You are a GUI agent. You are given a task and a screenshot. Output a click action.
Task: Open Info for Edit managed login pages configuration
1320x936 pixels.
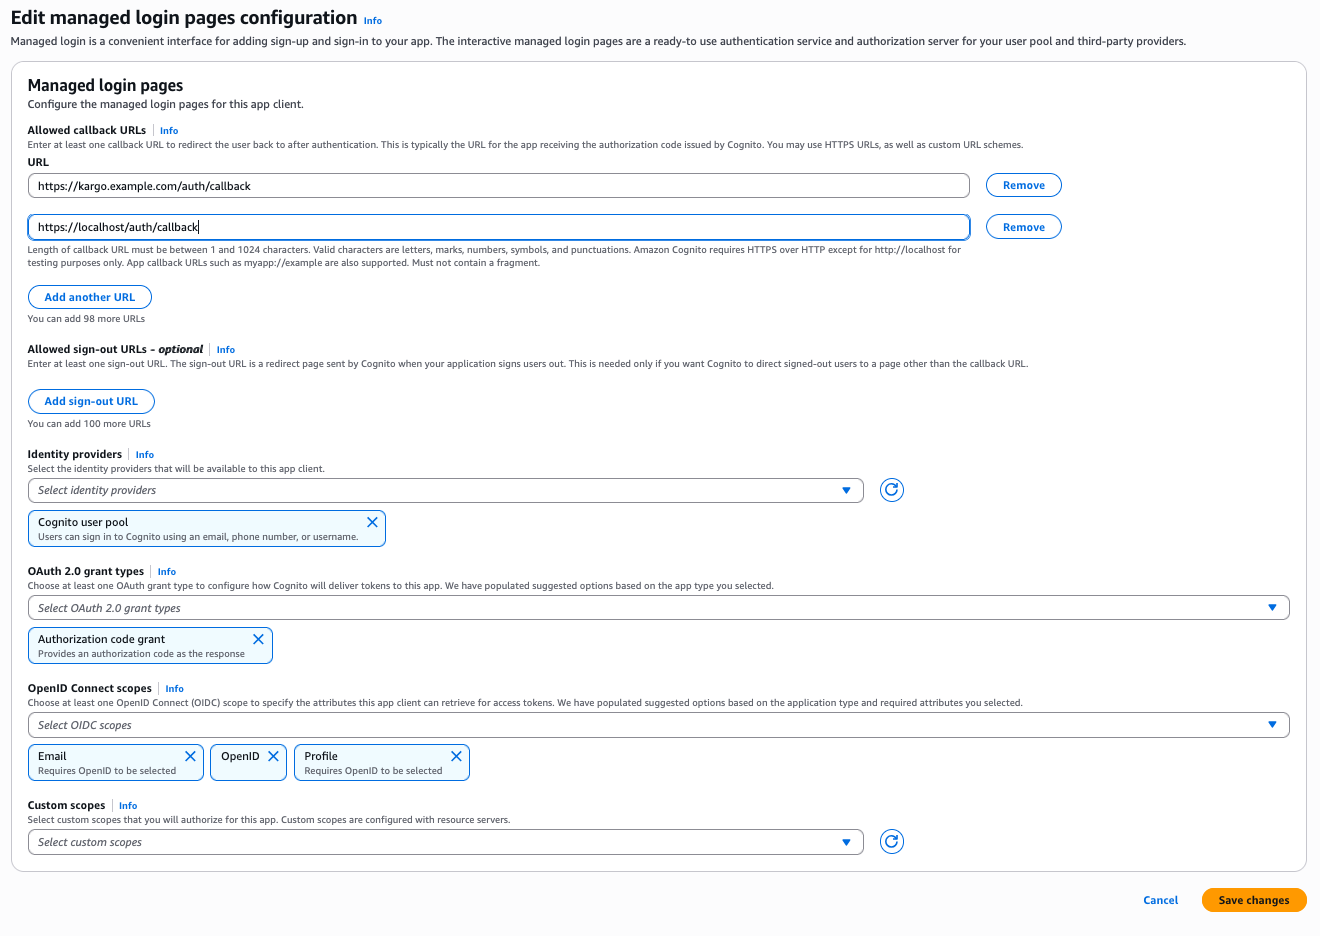372,20
